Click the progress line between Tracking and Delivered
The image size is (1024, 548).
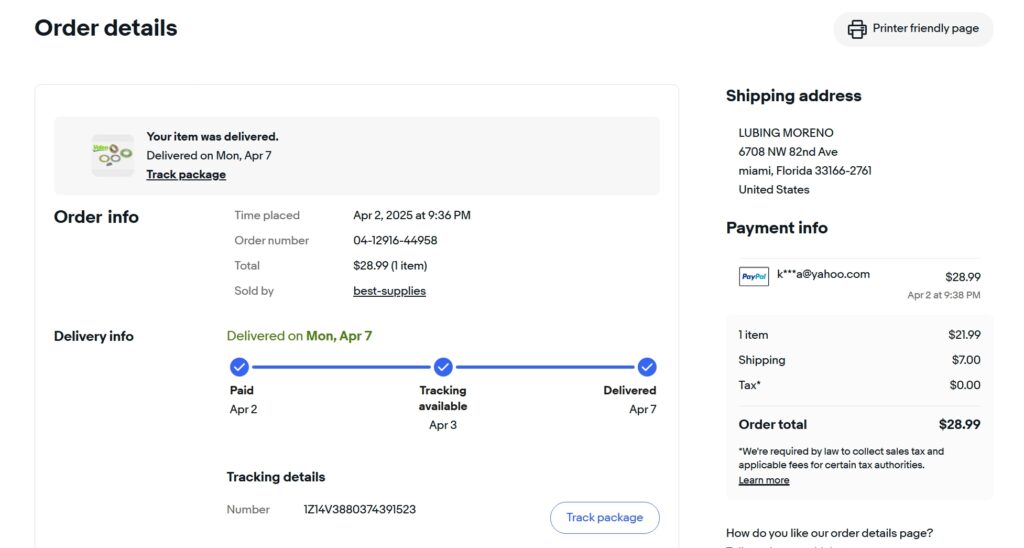[545, 367]
